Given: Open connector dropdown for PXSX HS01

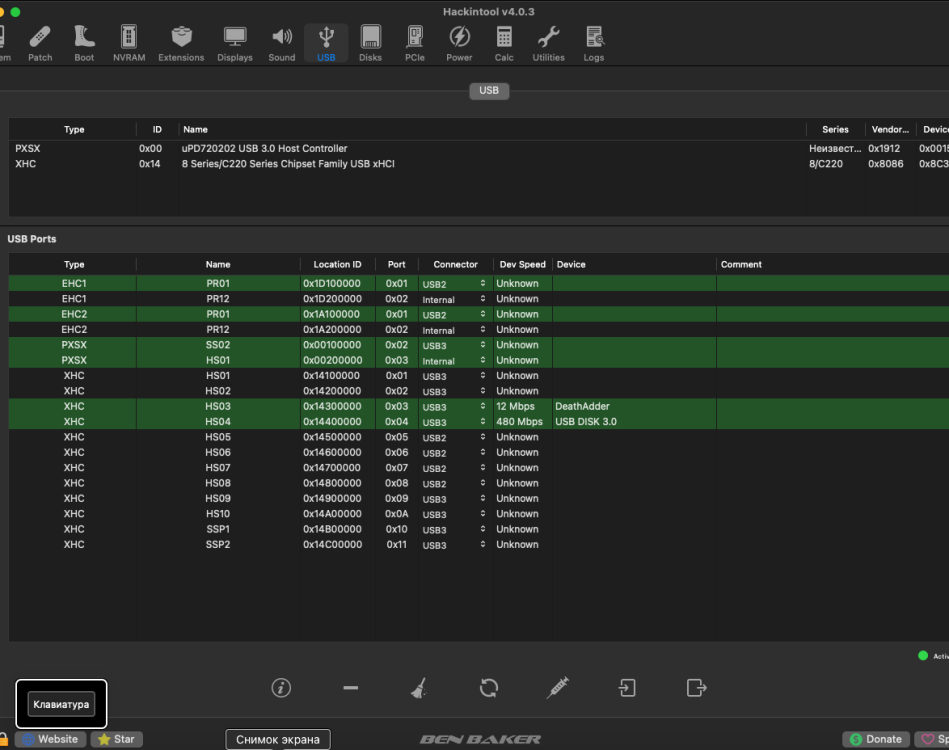Looking at the screenshot, I should (x=482, y=360).
